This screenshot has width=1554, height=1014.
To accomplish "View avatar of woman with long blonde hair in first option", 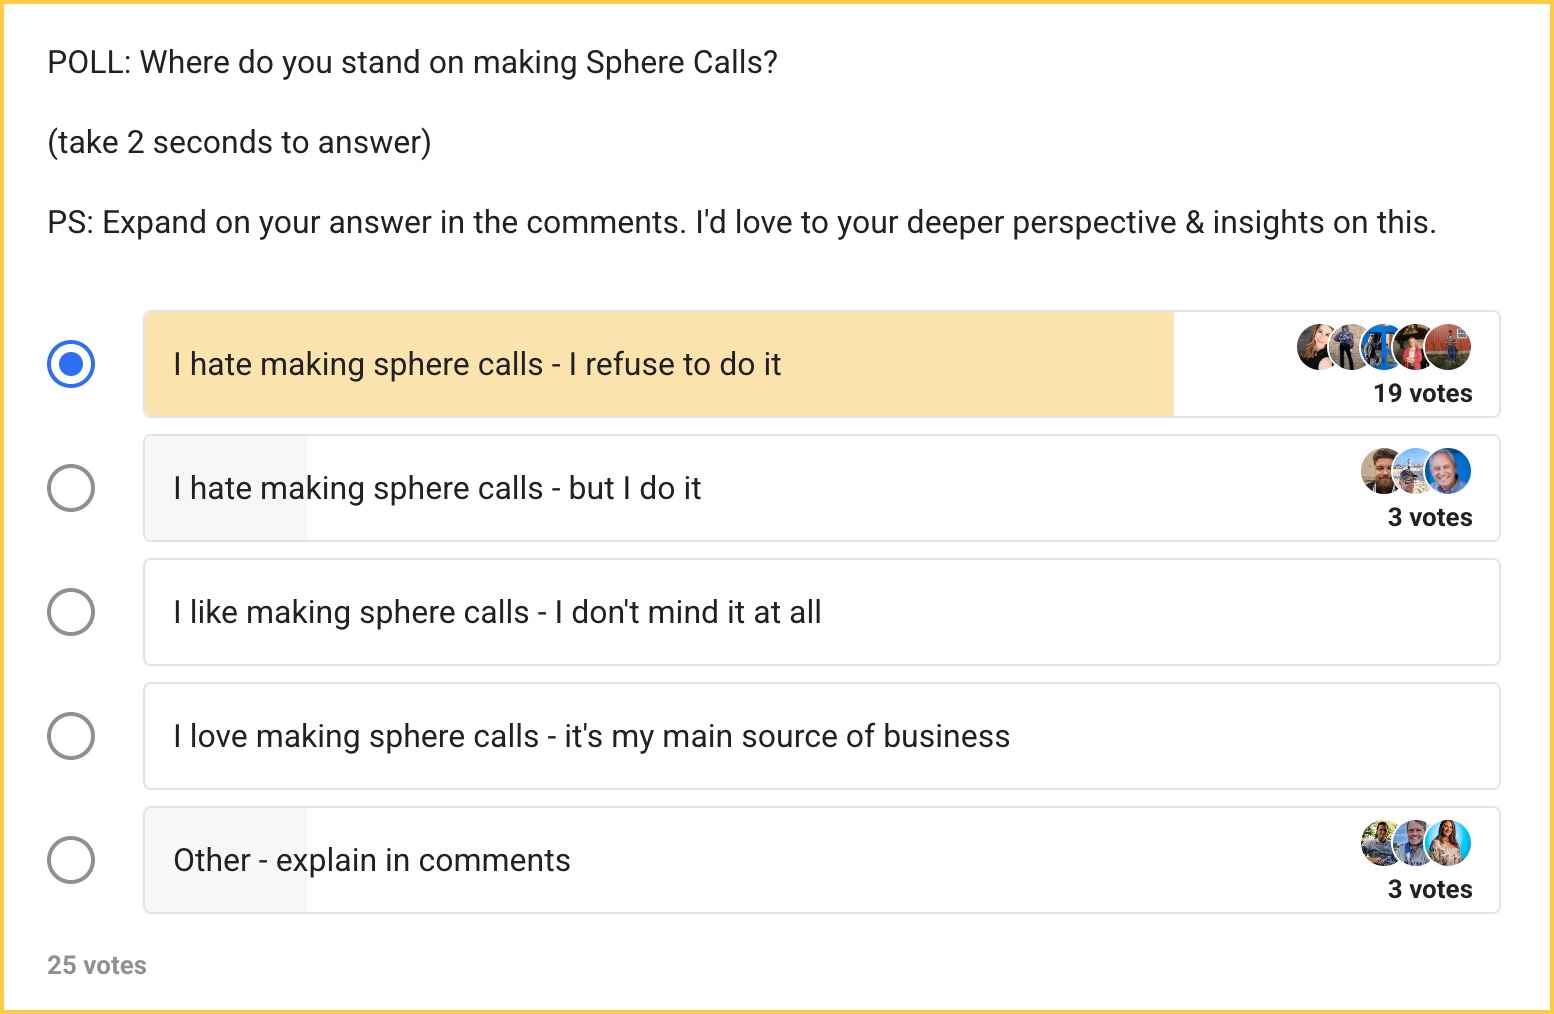I will [1315, 347].
